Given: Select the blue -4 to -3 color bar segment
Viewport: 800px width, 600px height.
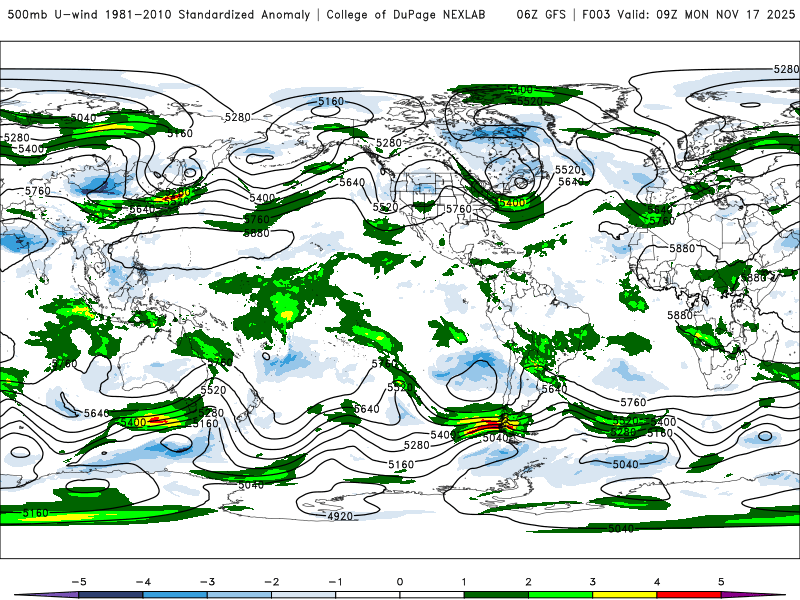Looking at the screenshot, I should coord(175,595).
